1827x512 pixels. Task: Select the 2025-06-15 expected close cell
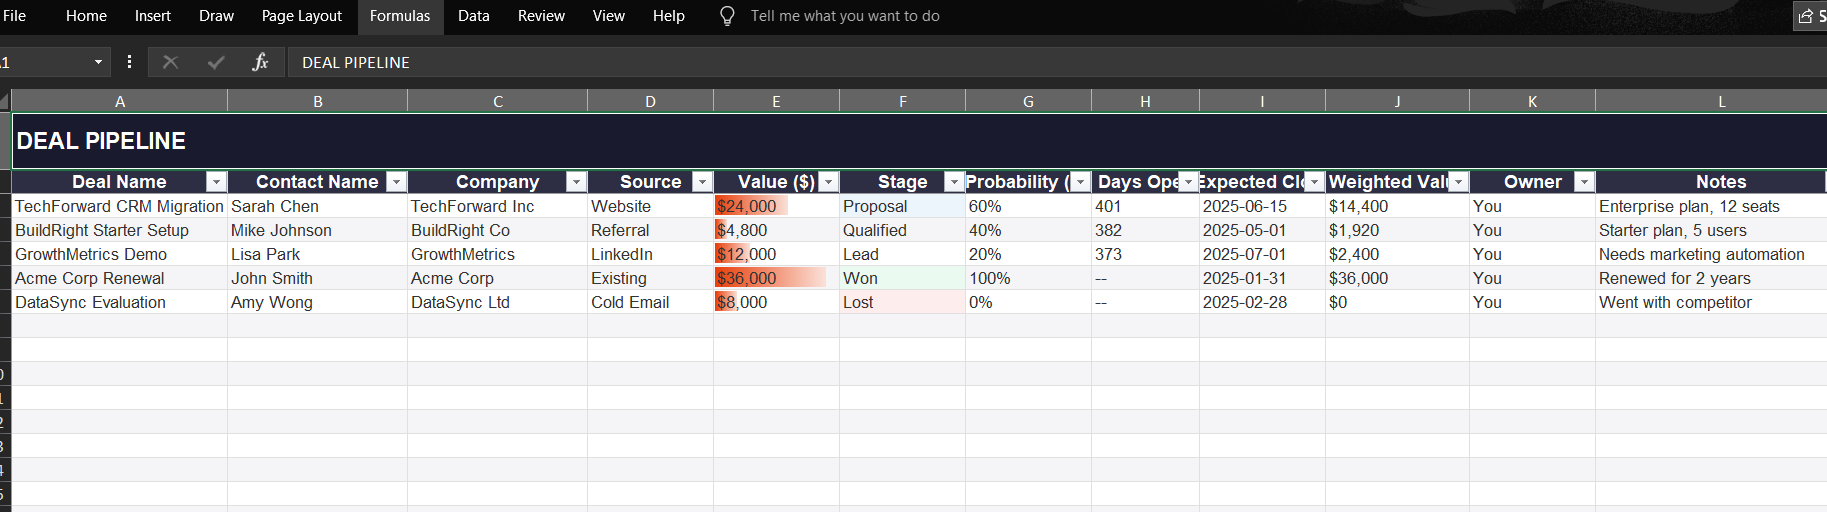pos(1262,206)
